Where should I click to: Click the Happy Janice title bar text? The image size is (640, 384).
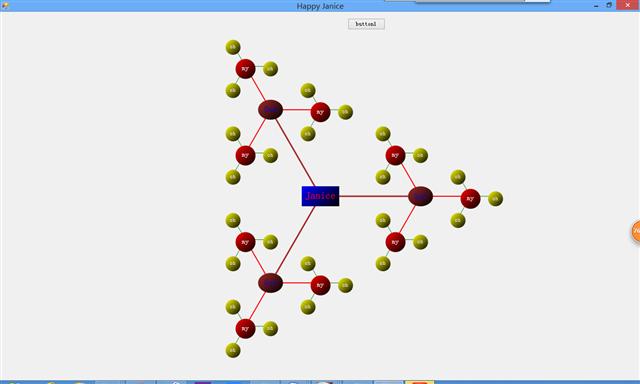(x=320, y=6)
